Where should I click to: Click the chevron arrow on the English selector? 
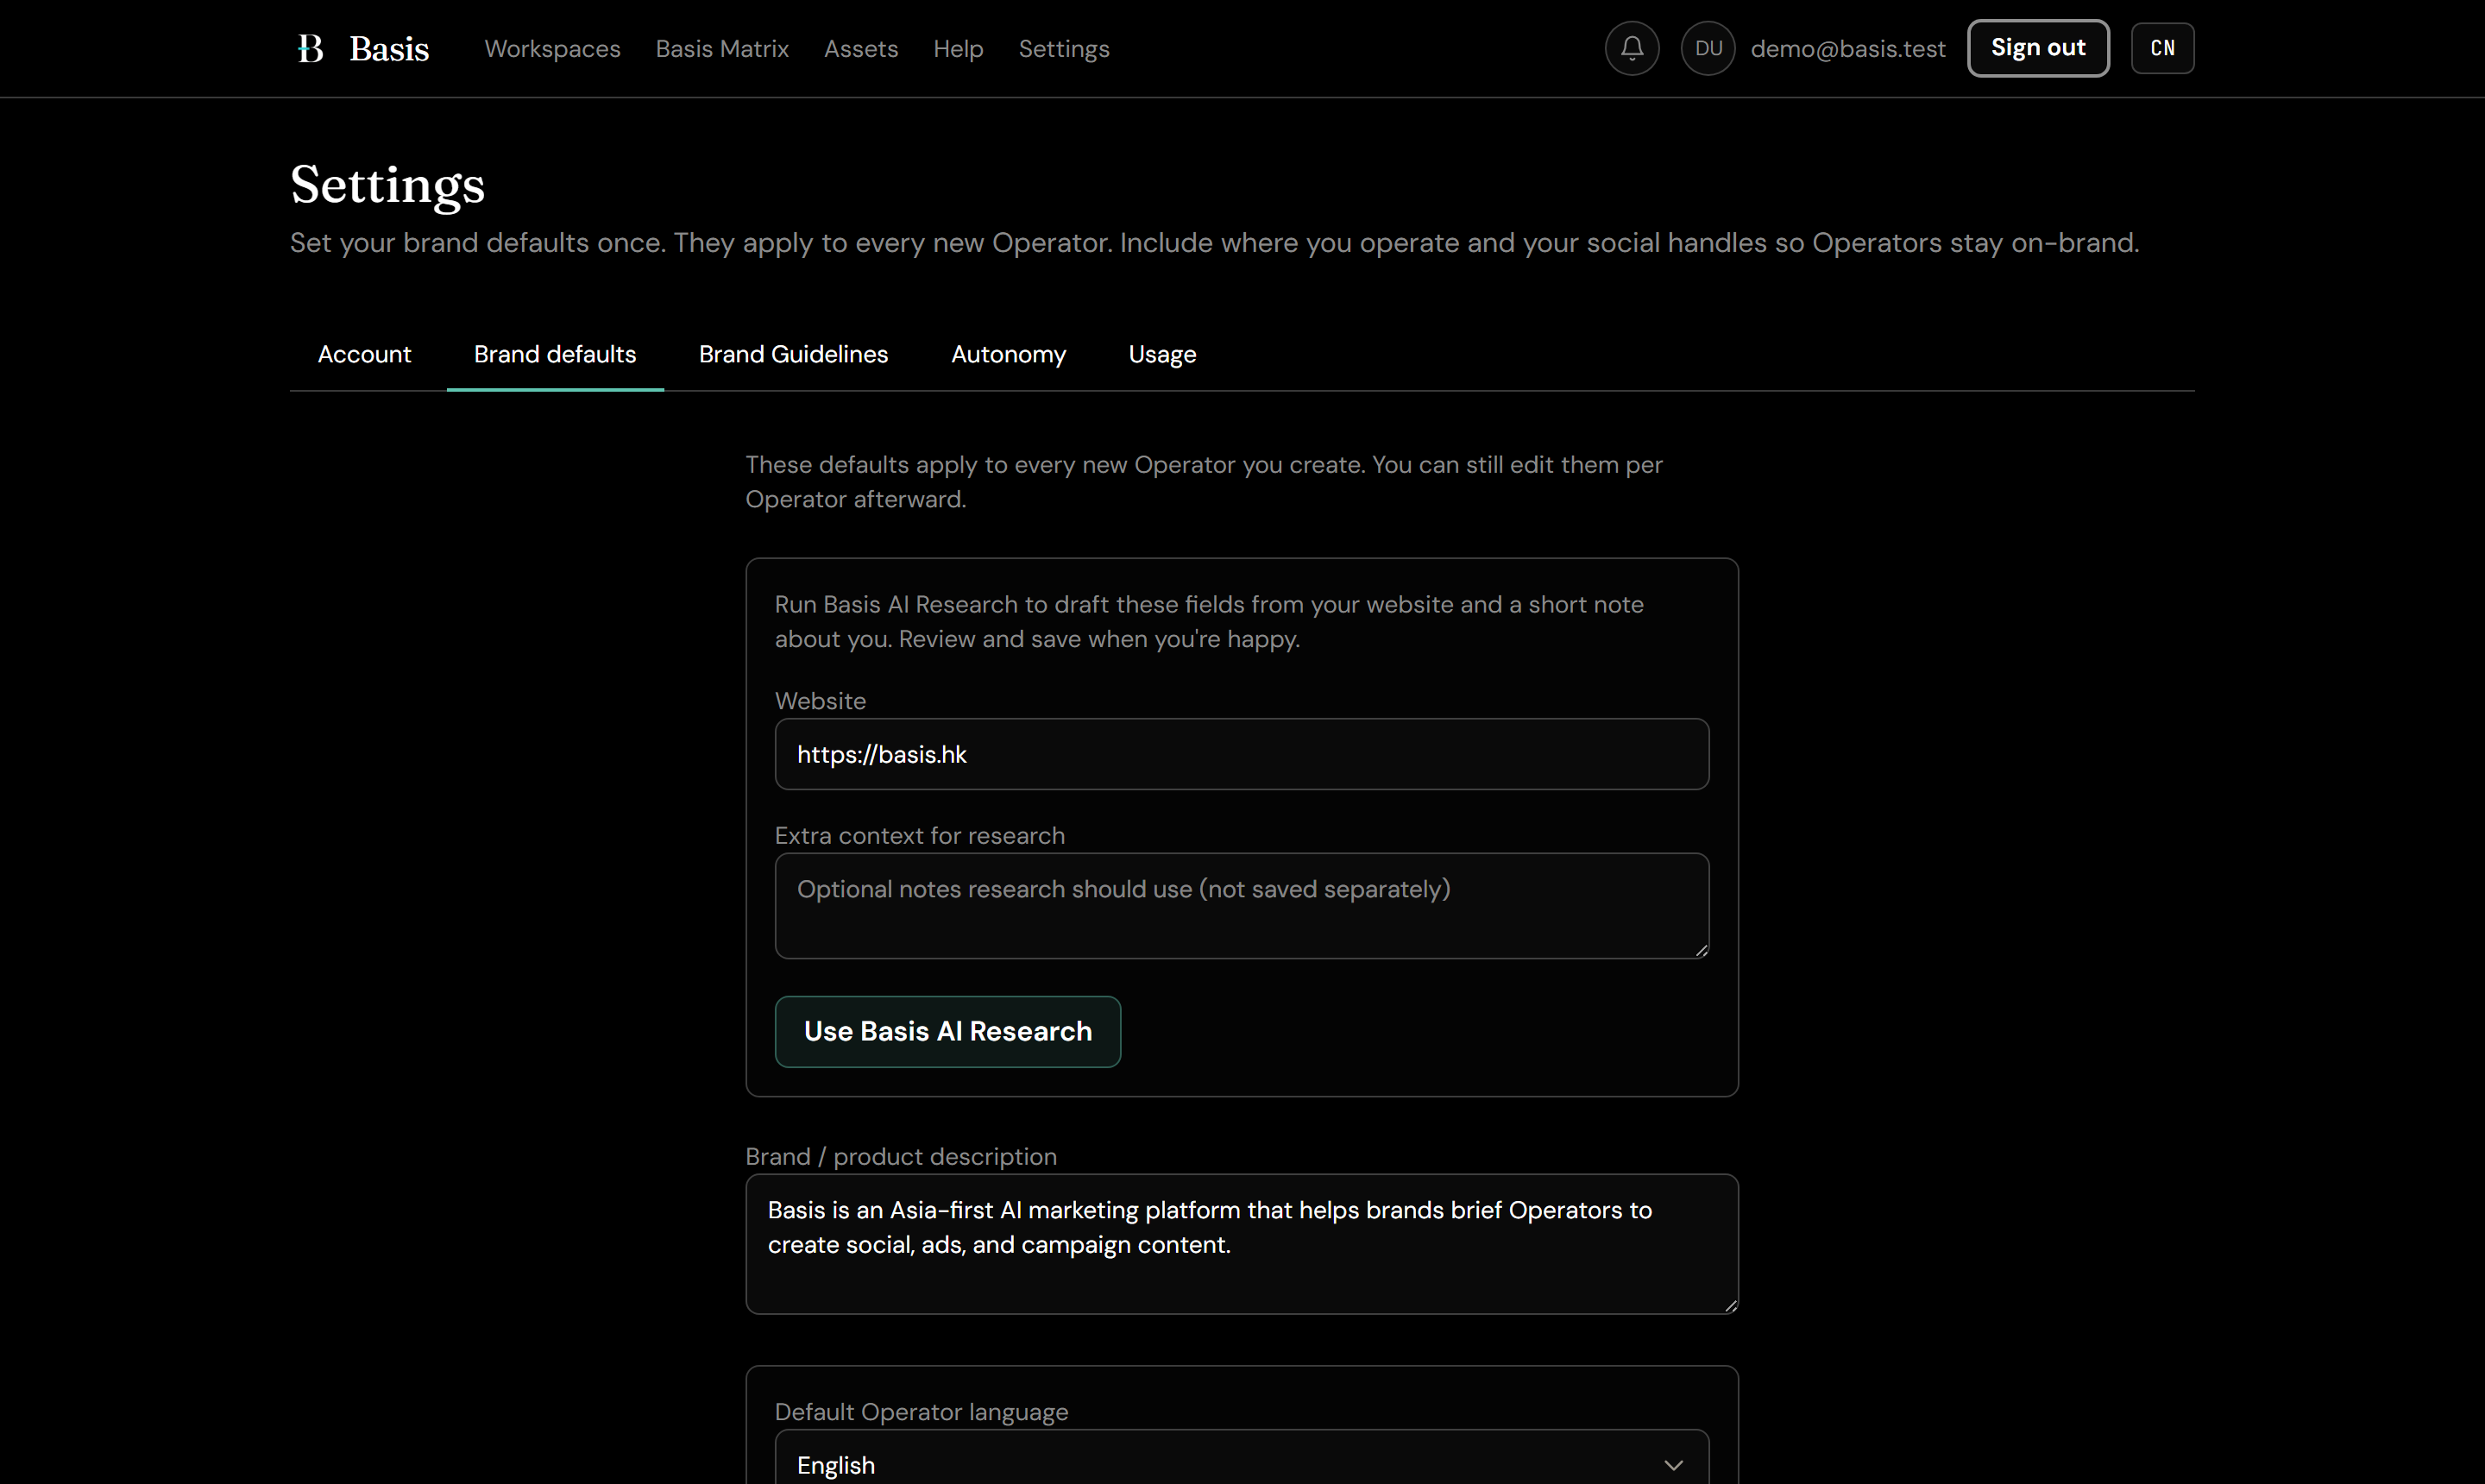click(x=1674, y=1465)
